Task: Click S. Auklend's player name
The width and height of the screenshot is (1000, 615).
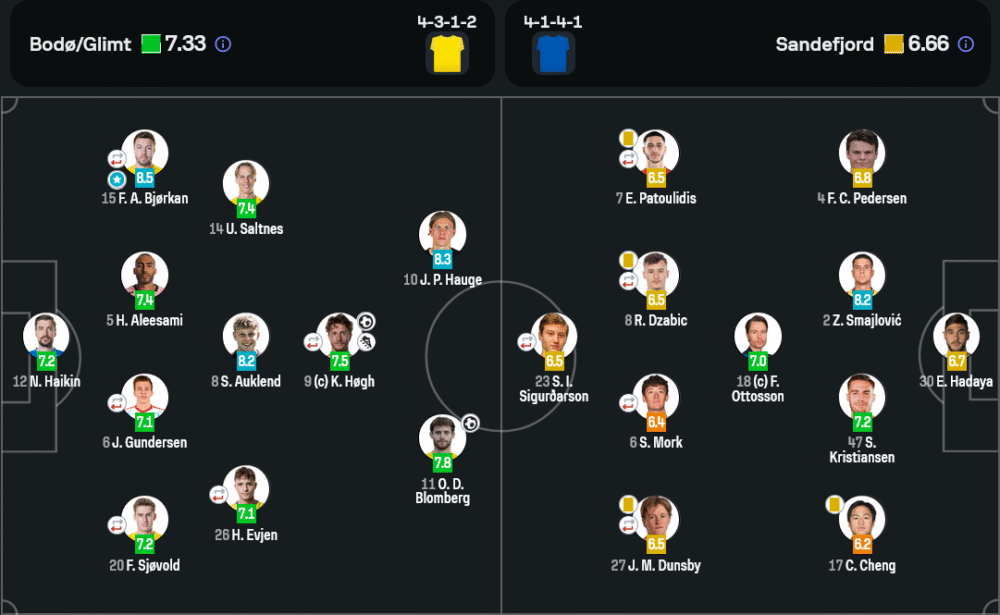Action: [x=245, y=381]
